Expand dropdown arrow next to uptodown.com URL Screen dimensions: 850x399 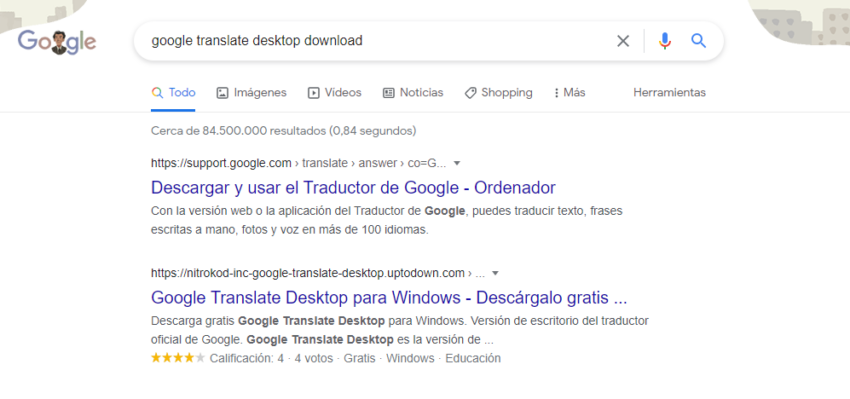[x=495, y=273]
